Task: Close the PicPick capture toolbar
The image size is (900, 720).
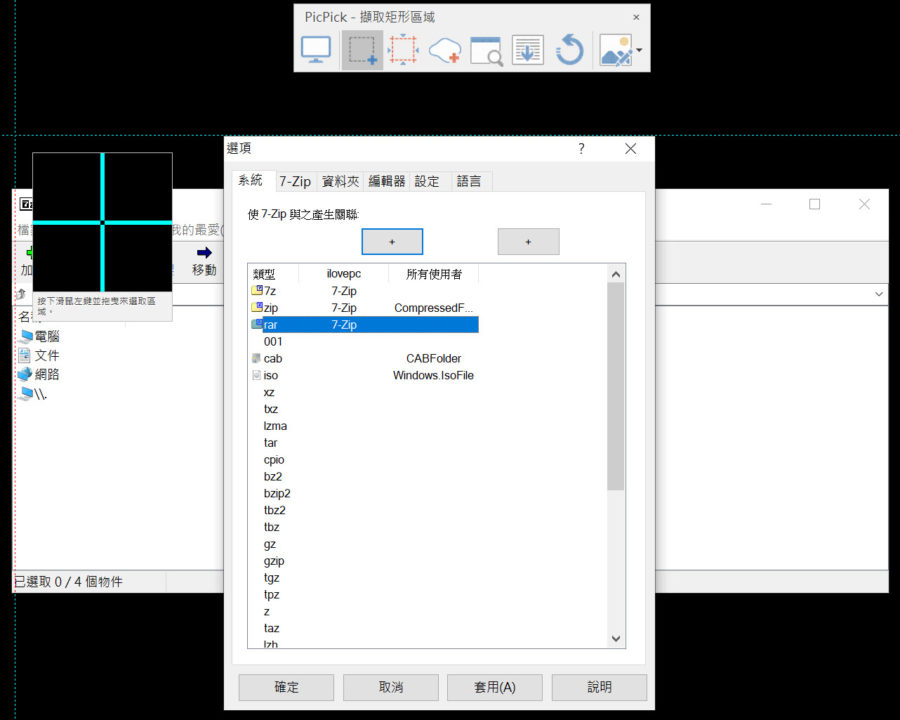Action: [x=636, y=17]
